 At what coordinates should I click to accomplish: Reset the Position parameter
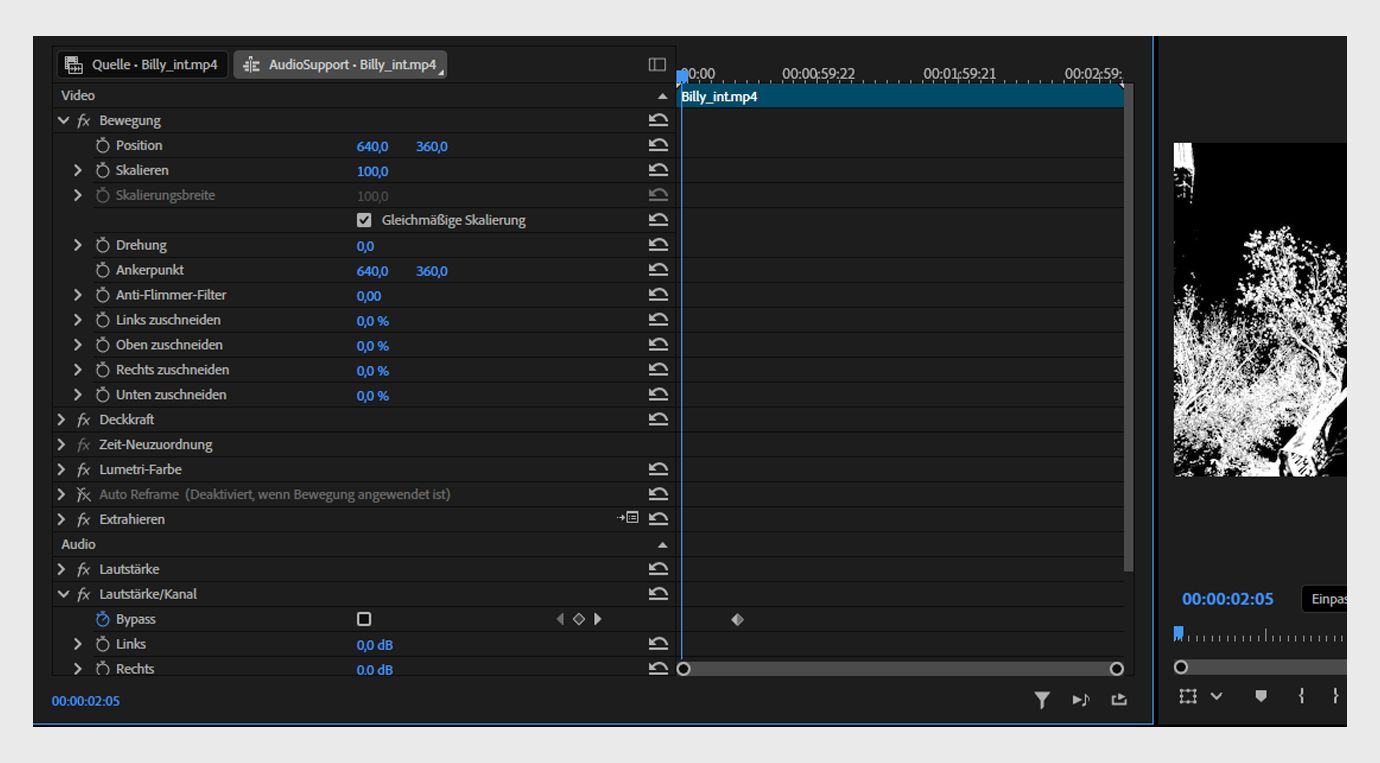coord(658,145)
